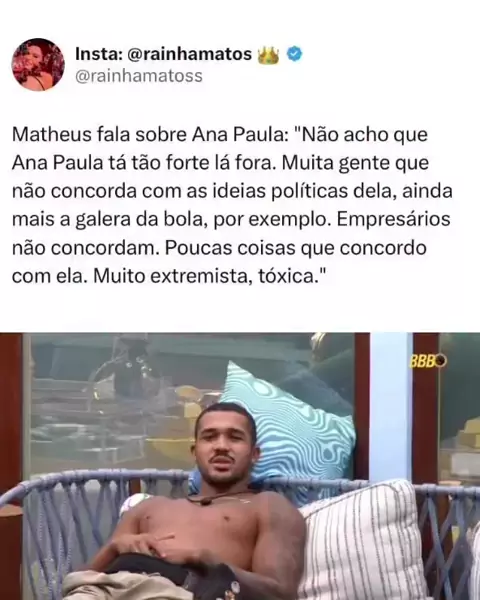480x600 pixels.
Task: Click the white striped cushion
Action: coord(363,540)
